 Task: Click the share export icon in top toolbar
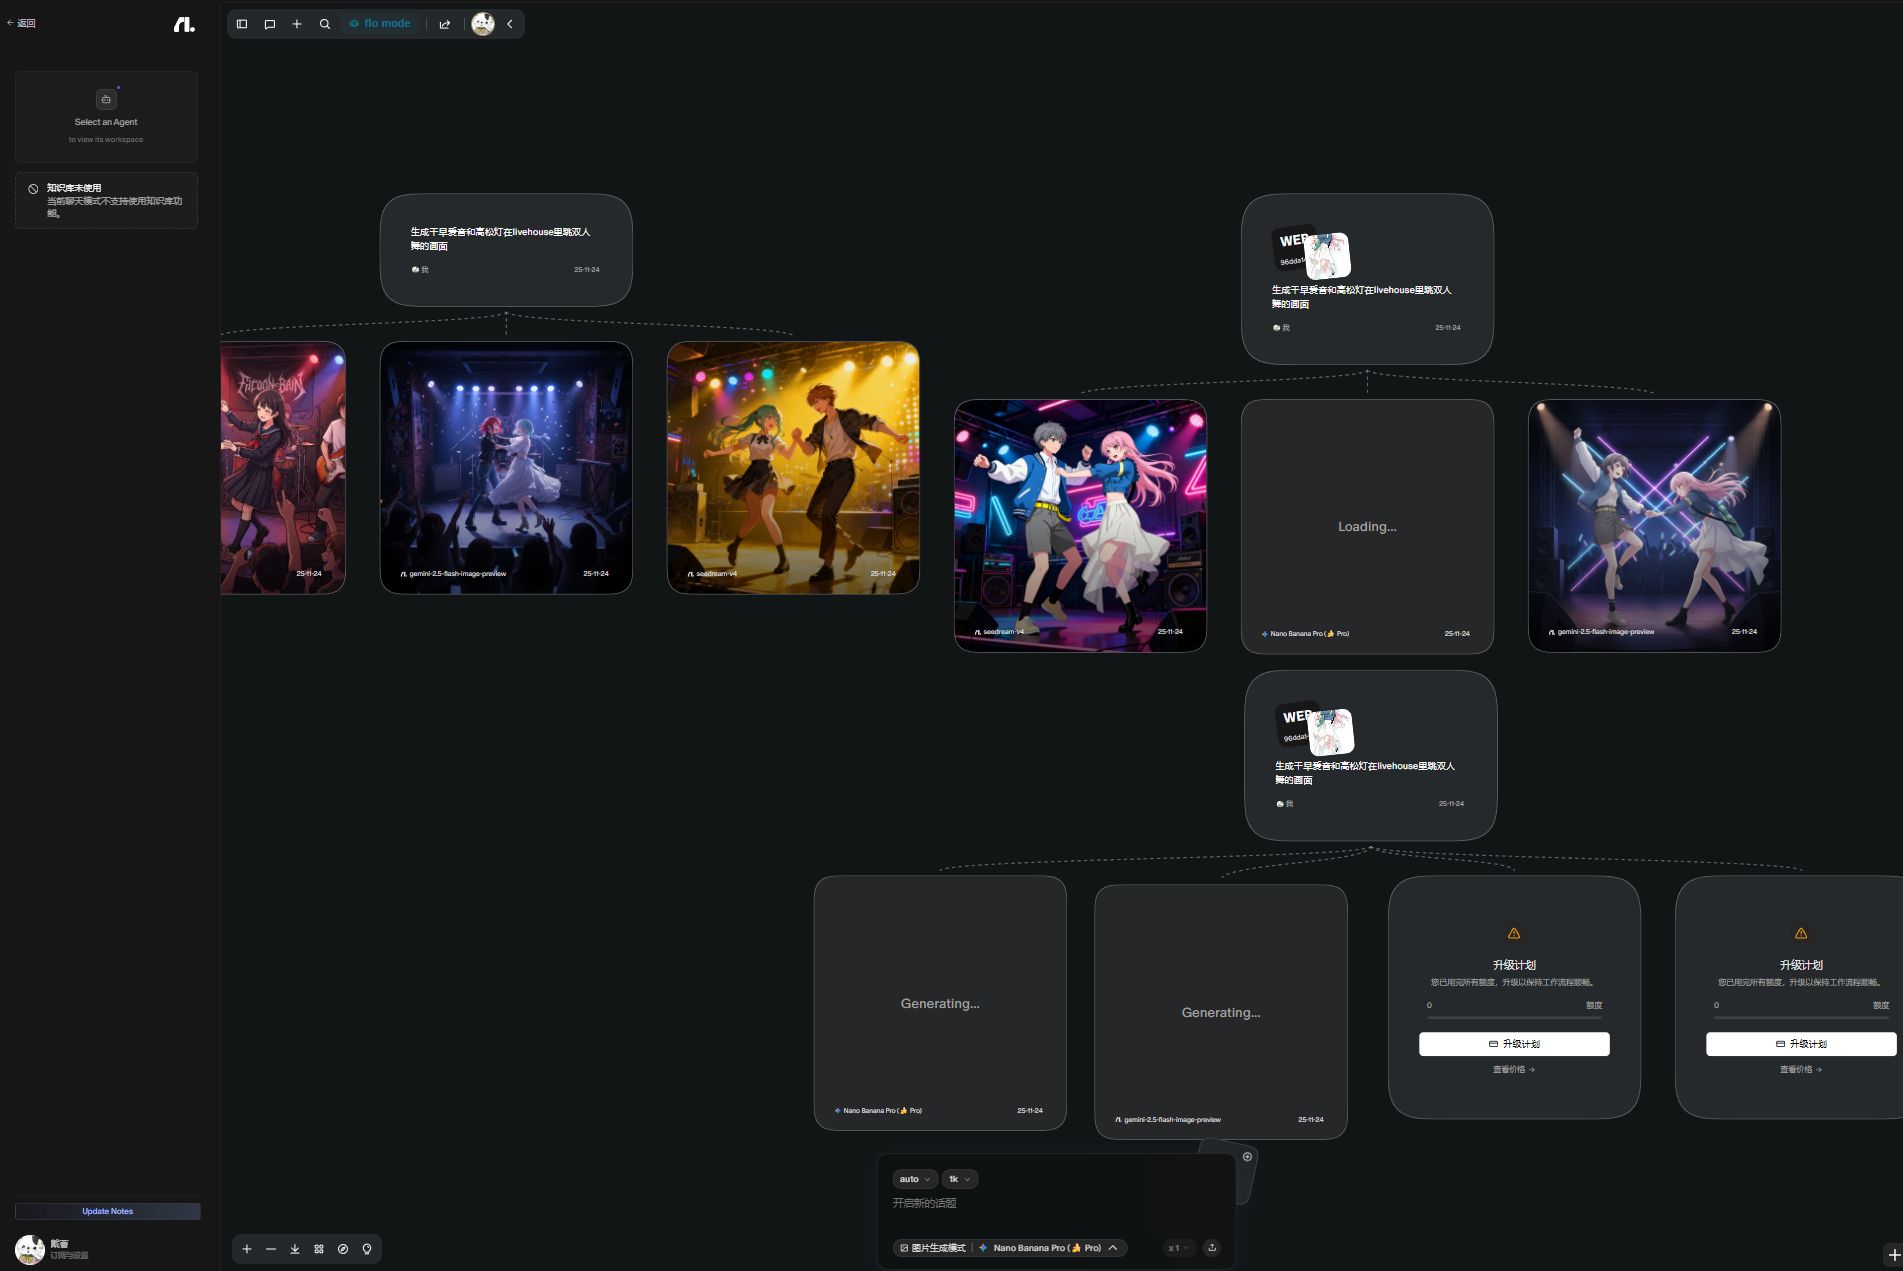coord(445,24)
